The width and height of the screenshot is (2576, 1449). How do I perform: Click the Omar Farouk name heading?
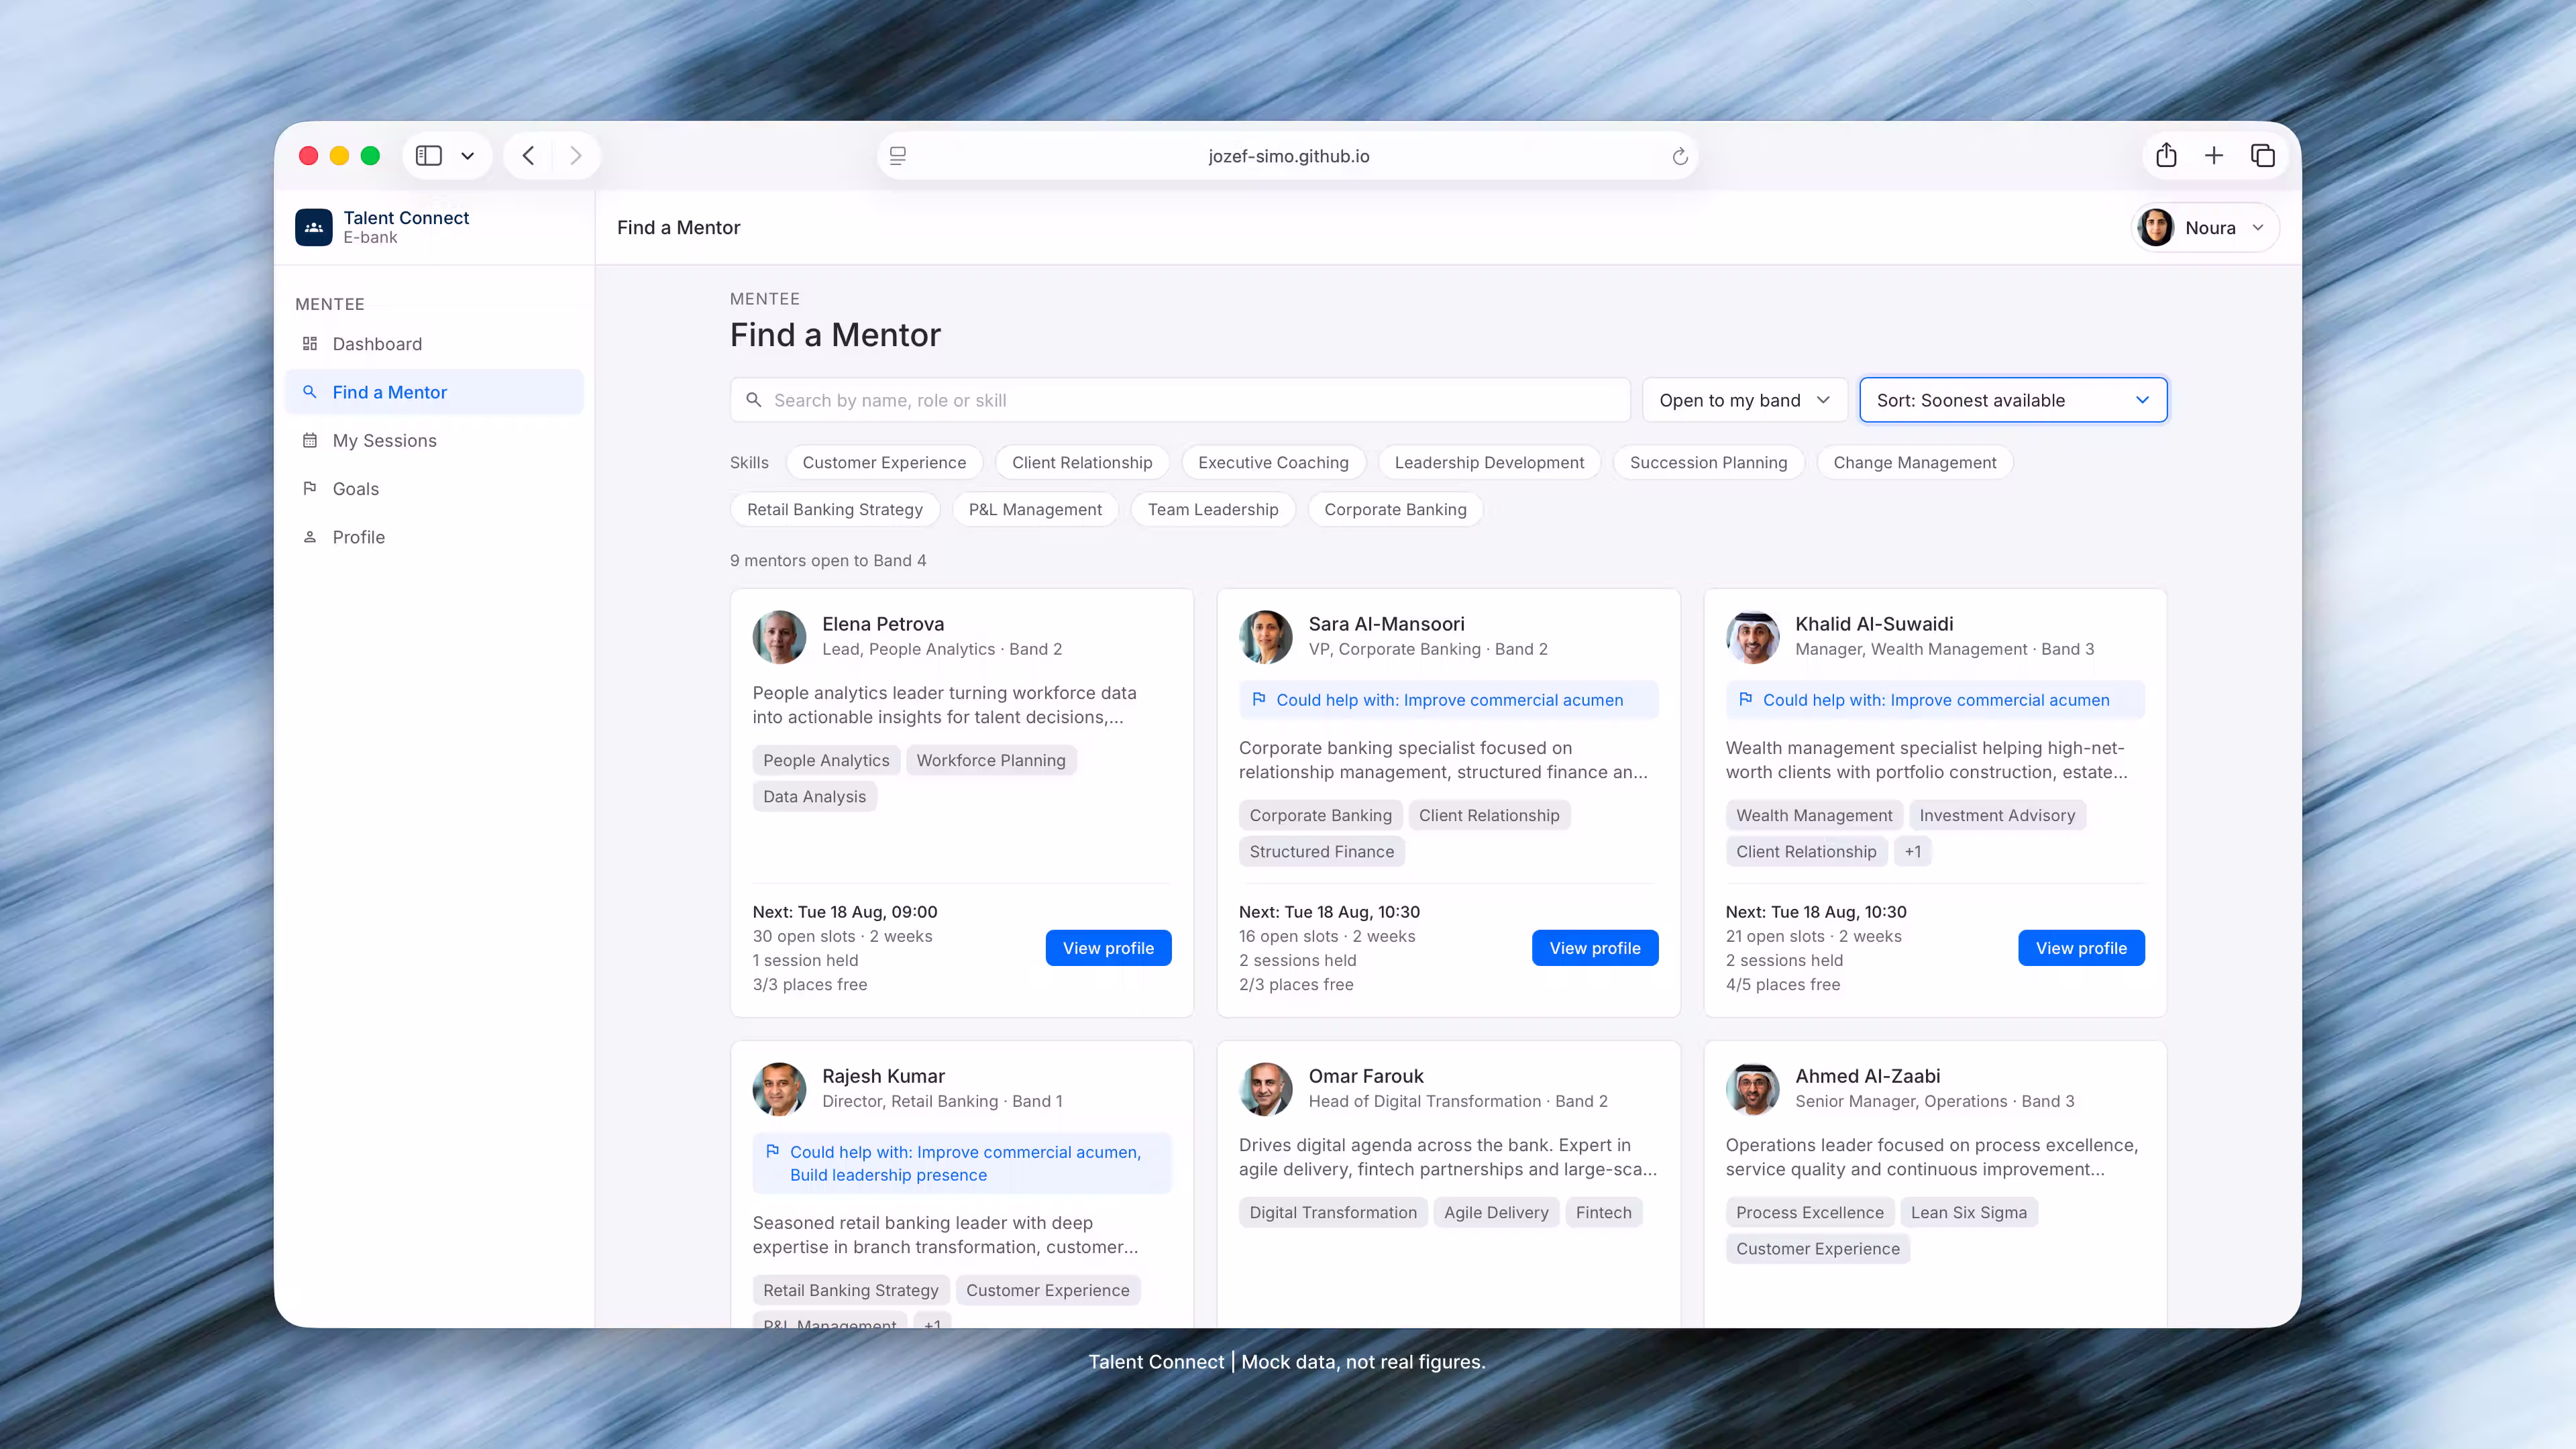click(1366, 1076)
